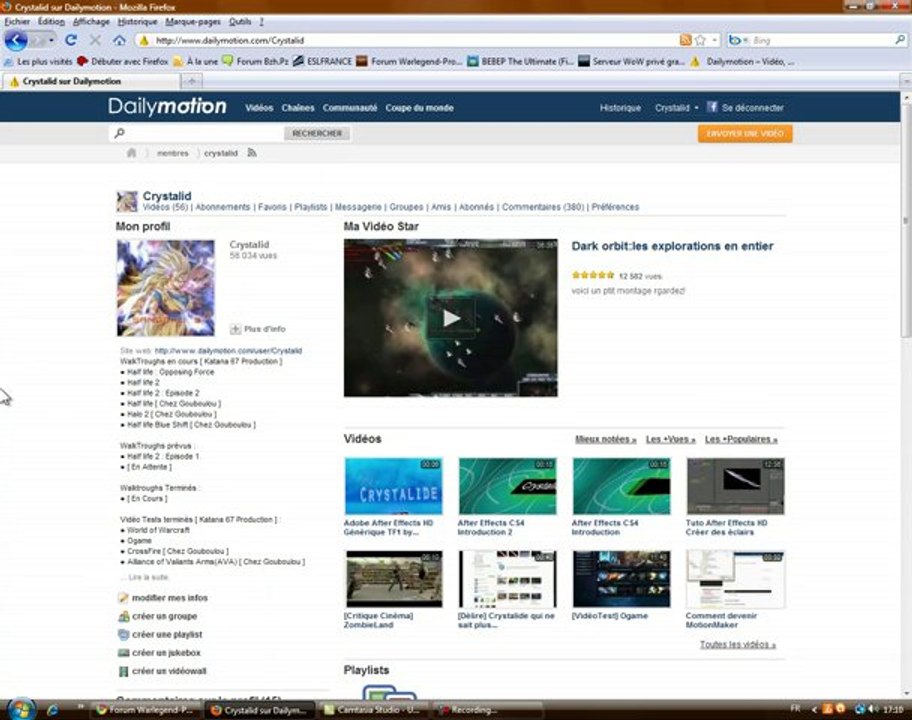Open the Messagerie profile link

[358, 207]
